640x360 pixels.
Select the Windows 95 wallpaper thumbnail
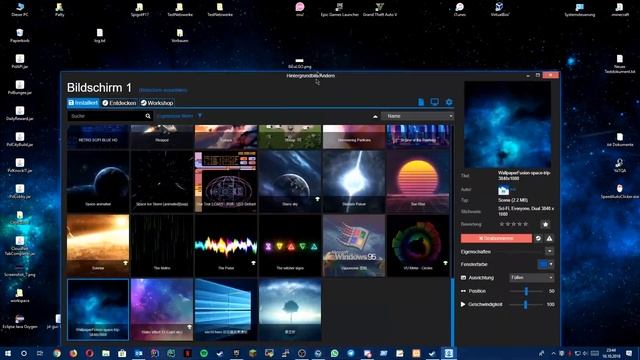tap(354, 246)
